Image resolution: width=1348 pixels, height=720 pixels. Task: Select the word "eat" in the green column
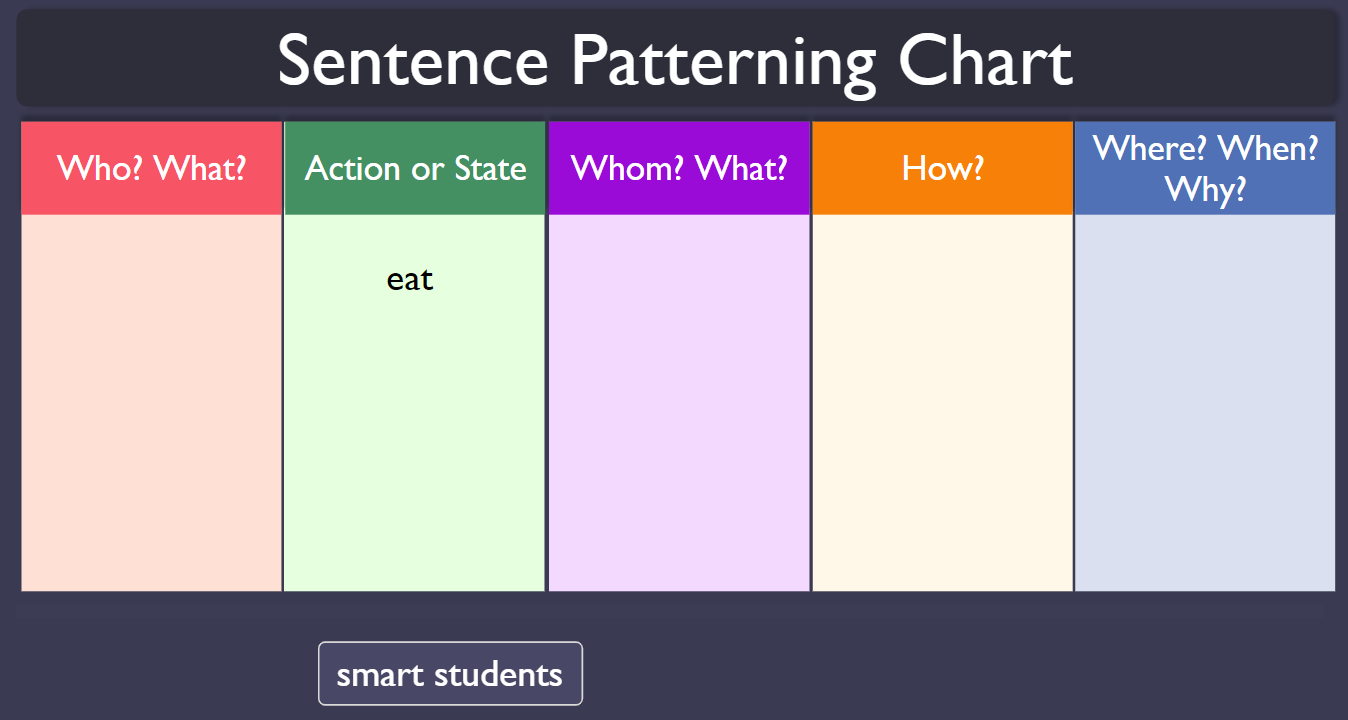410,279
